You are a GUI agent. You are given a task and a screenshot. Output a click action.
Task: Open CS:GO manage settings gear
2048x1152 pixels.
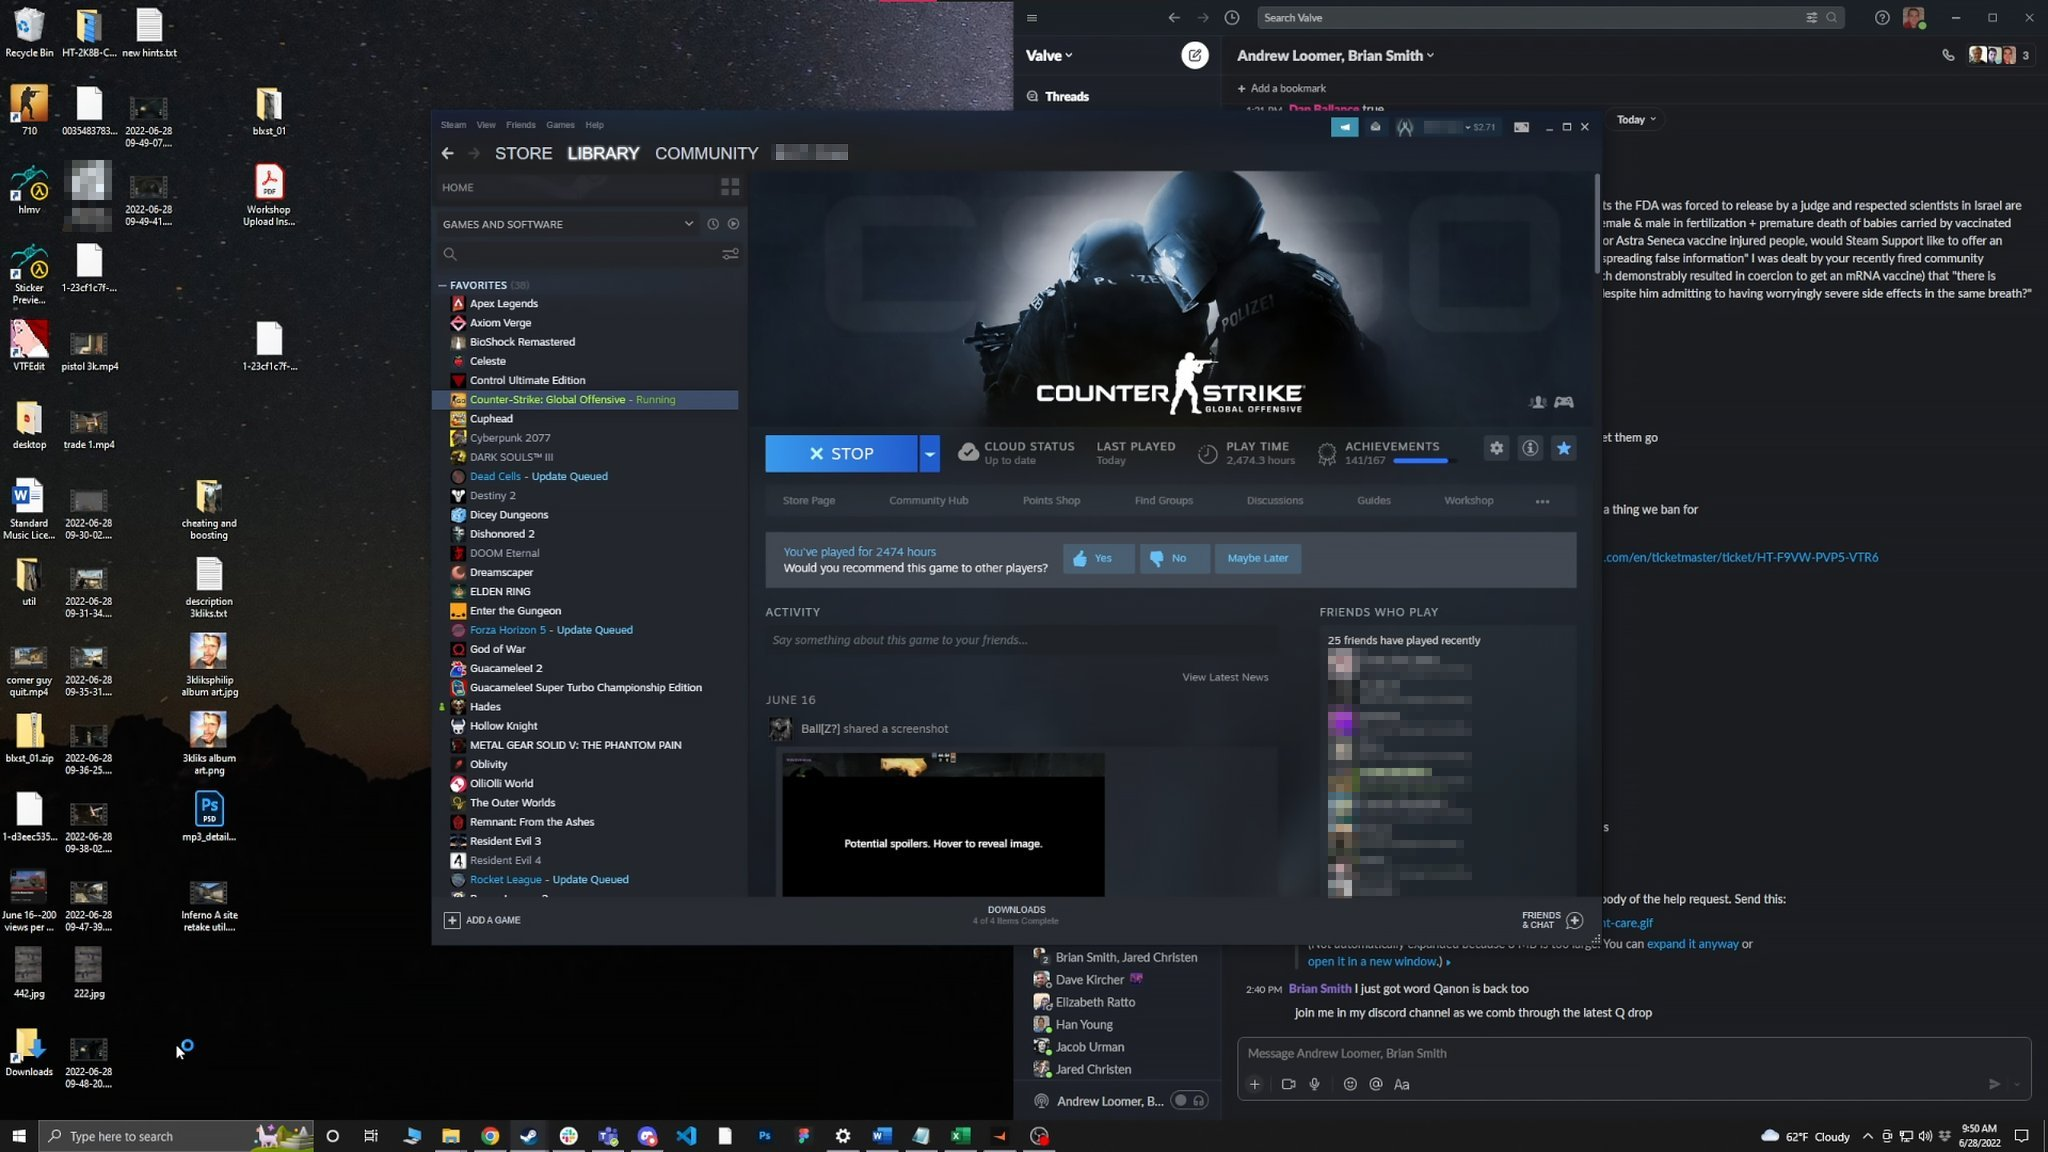pyautogui.click(x=1496, y=448)
